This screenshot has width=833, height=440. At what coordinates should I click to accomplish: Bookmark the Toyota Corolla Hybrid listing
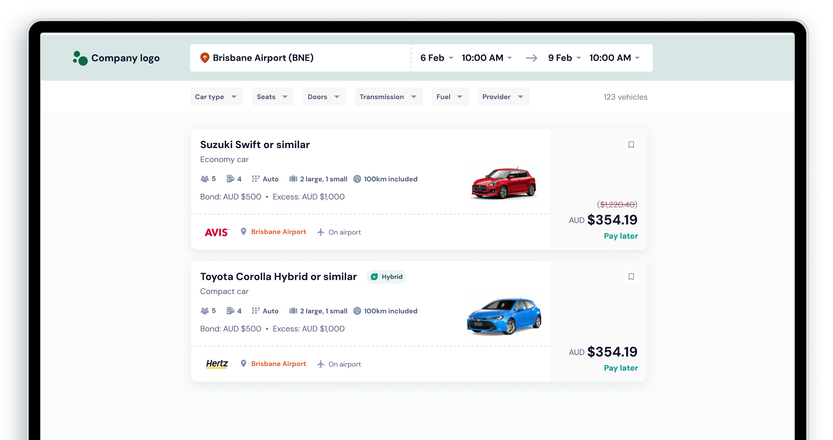coord(631,276)
